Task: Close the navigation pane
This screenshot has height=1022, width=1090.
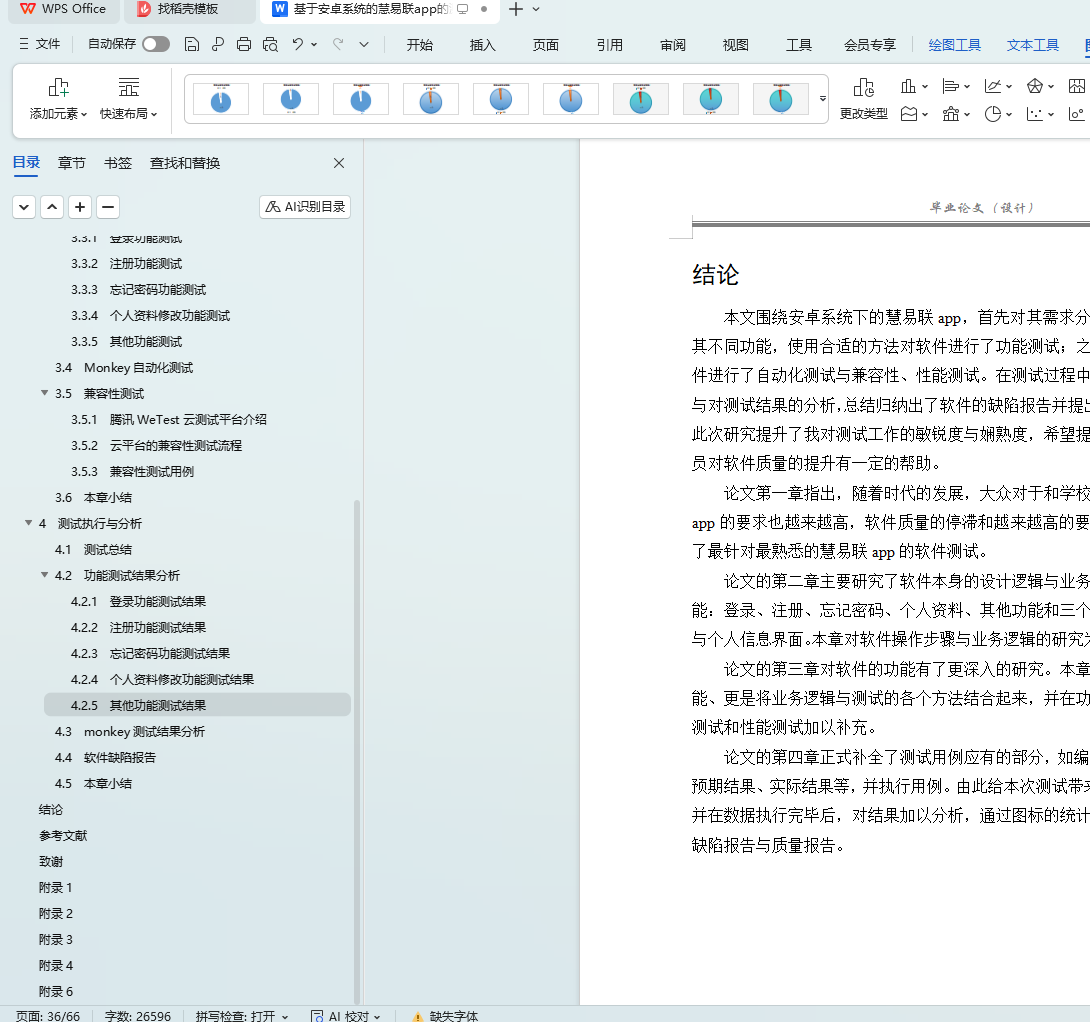Action: click(x=339, y=163)
